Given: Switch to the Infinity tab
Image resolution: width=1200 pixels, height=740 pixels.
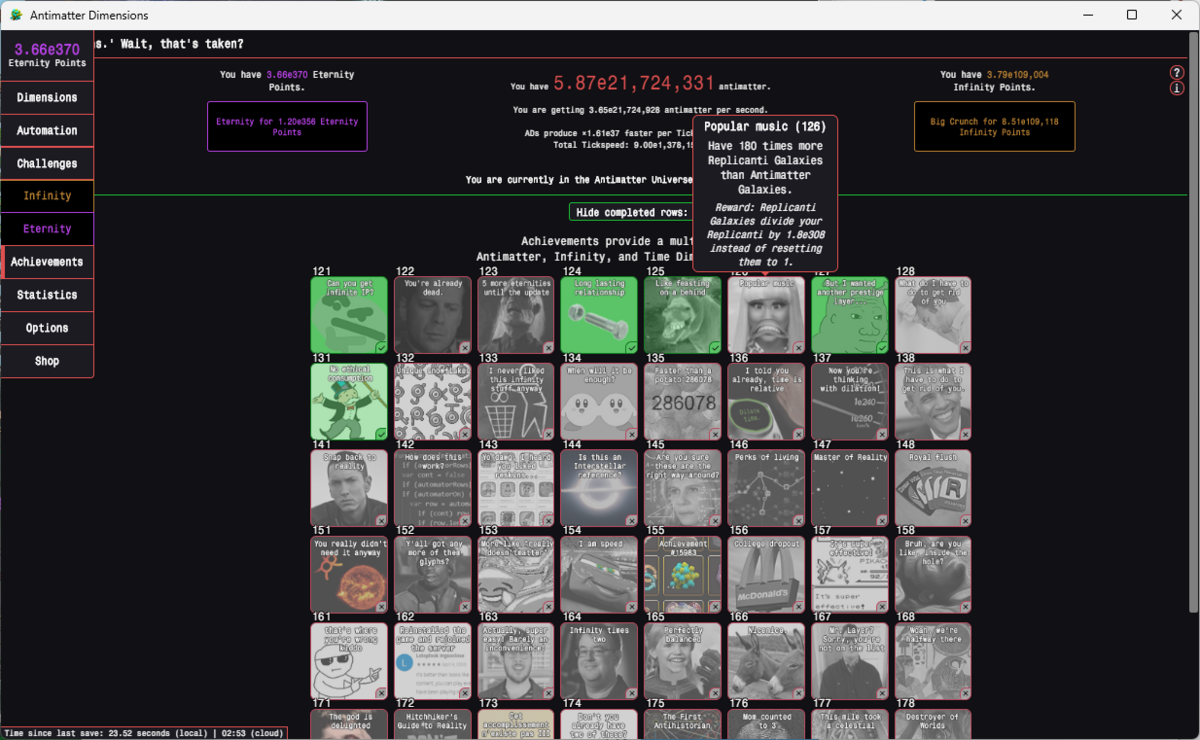Looking at the screenshot, I should (x=47, y=196).
